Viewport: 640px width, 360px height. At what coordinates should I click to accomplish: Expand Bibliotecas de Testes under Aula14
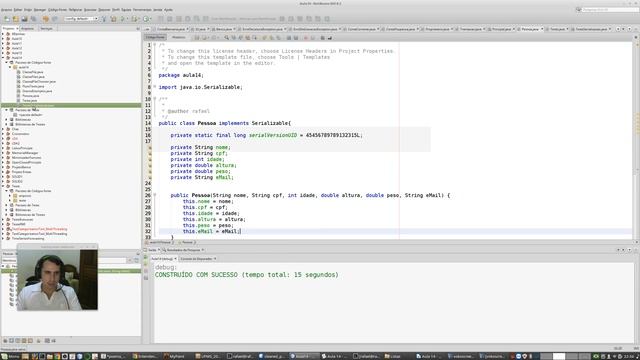point(7,124)
